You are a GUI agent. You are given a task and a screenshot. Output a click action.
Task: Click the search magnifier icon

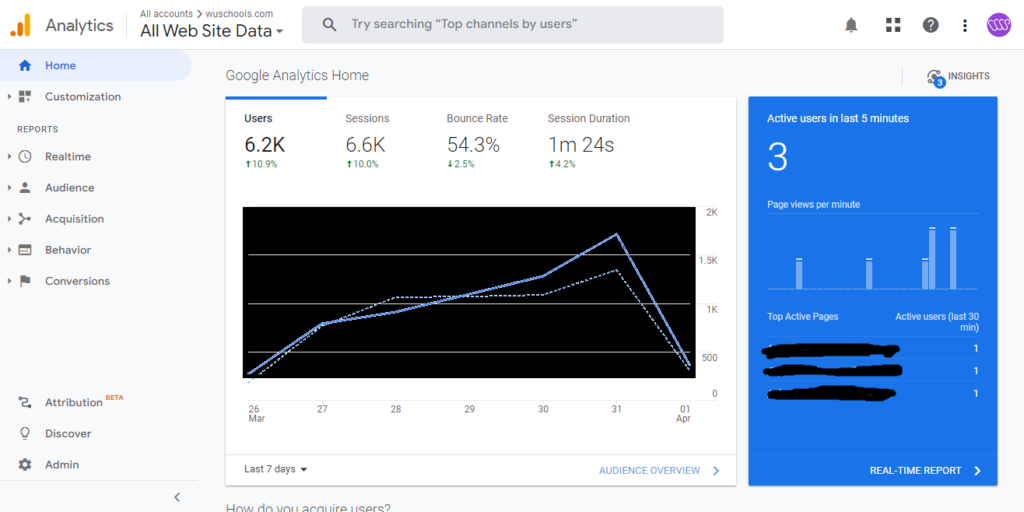pyautogui.click(x=330, y=25)
